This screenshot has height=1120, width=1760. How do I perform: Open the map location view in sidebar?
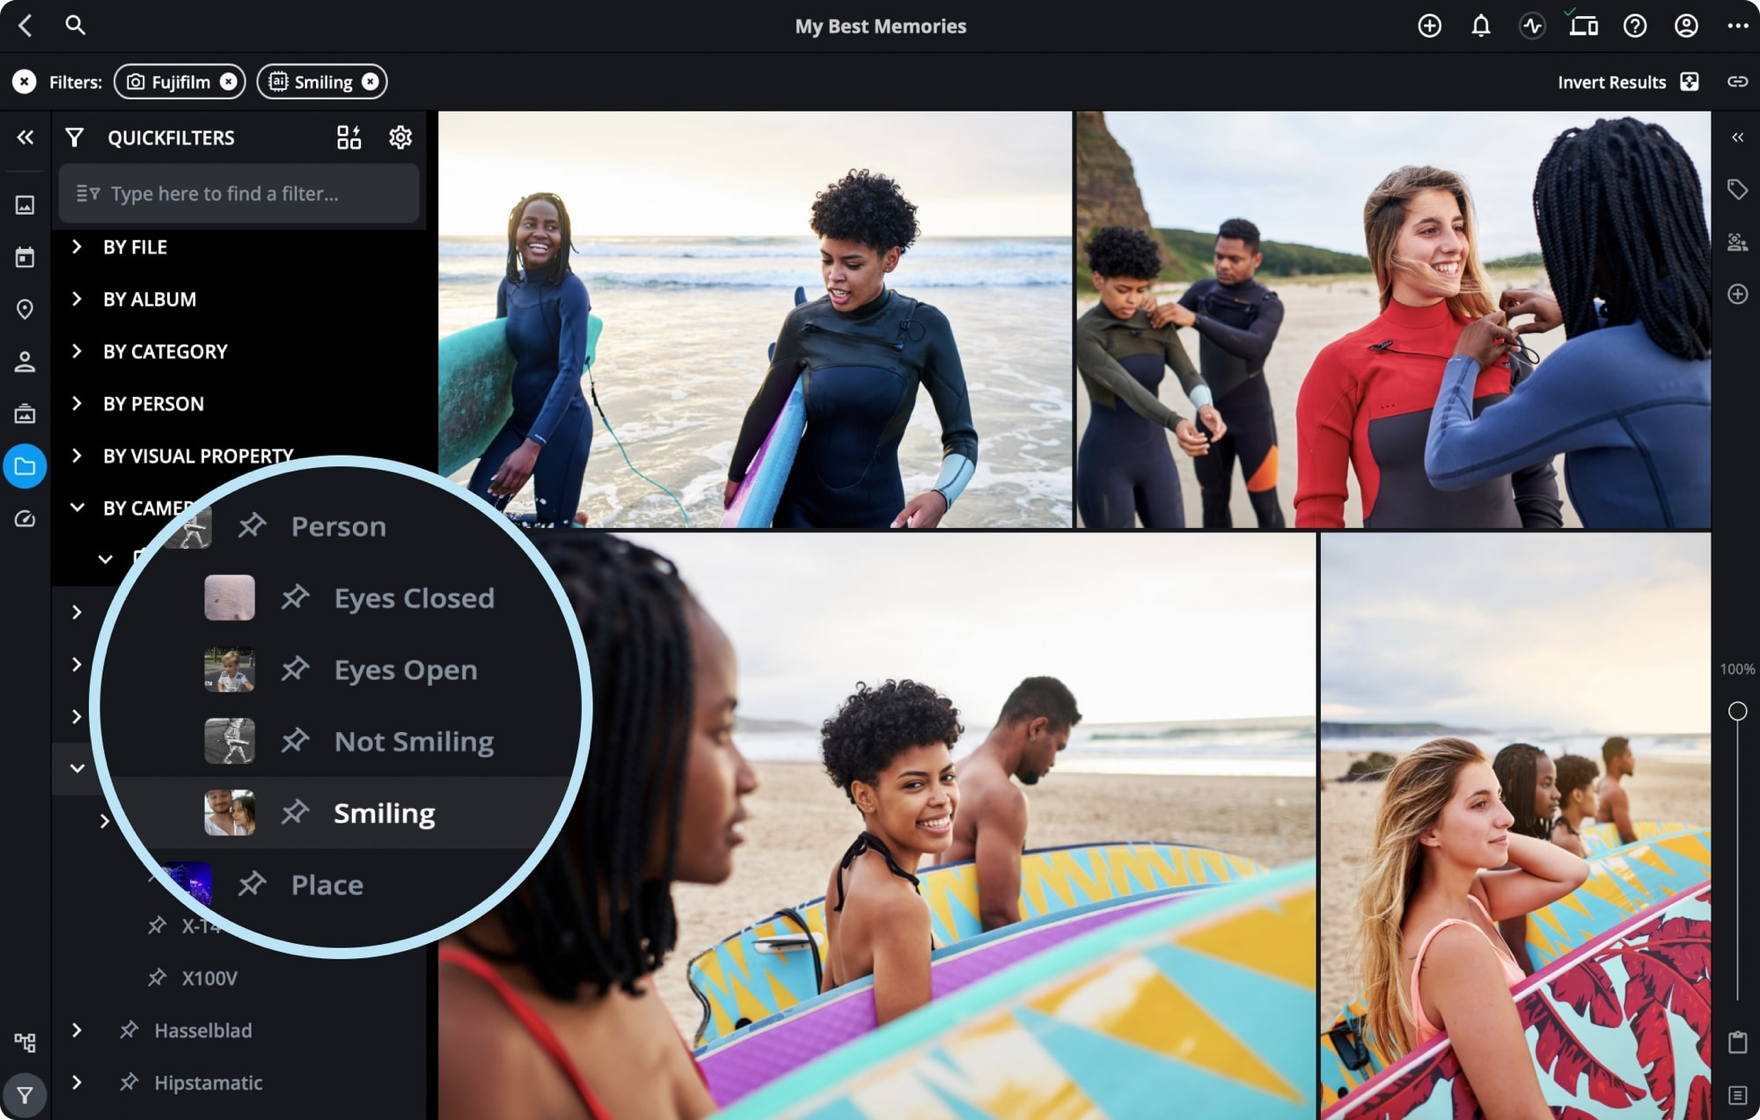pyautogui.click(x=25, y=309)
